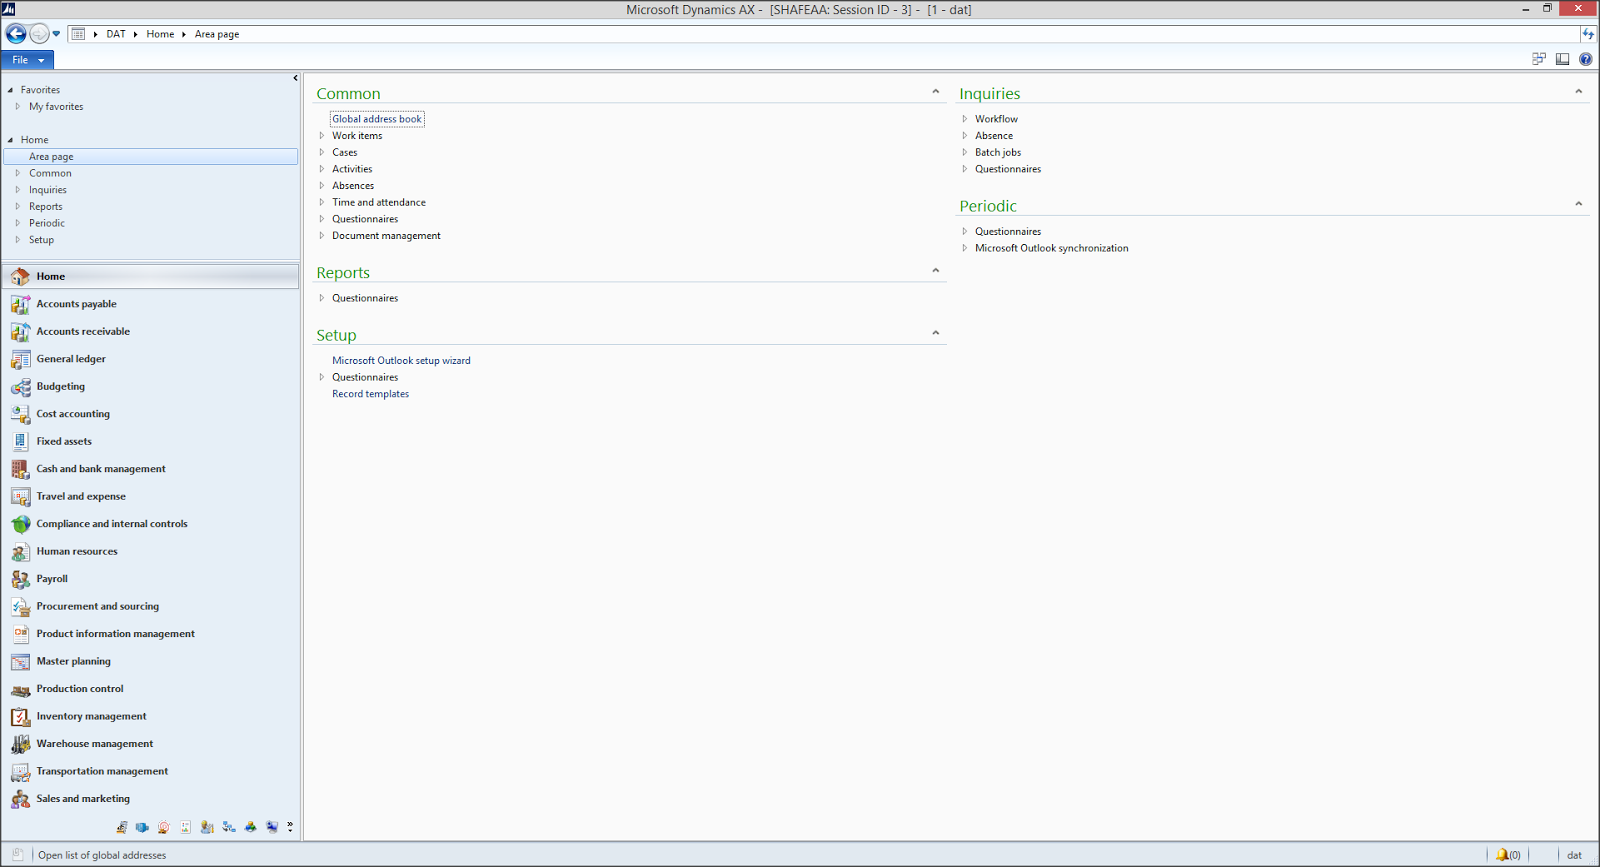Show more navigation pane buttons chevron
Viewport: 1600px width, 867px height.
(290, 827)
